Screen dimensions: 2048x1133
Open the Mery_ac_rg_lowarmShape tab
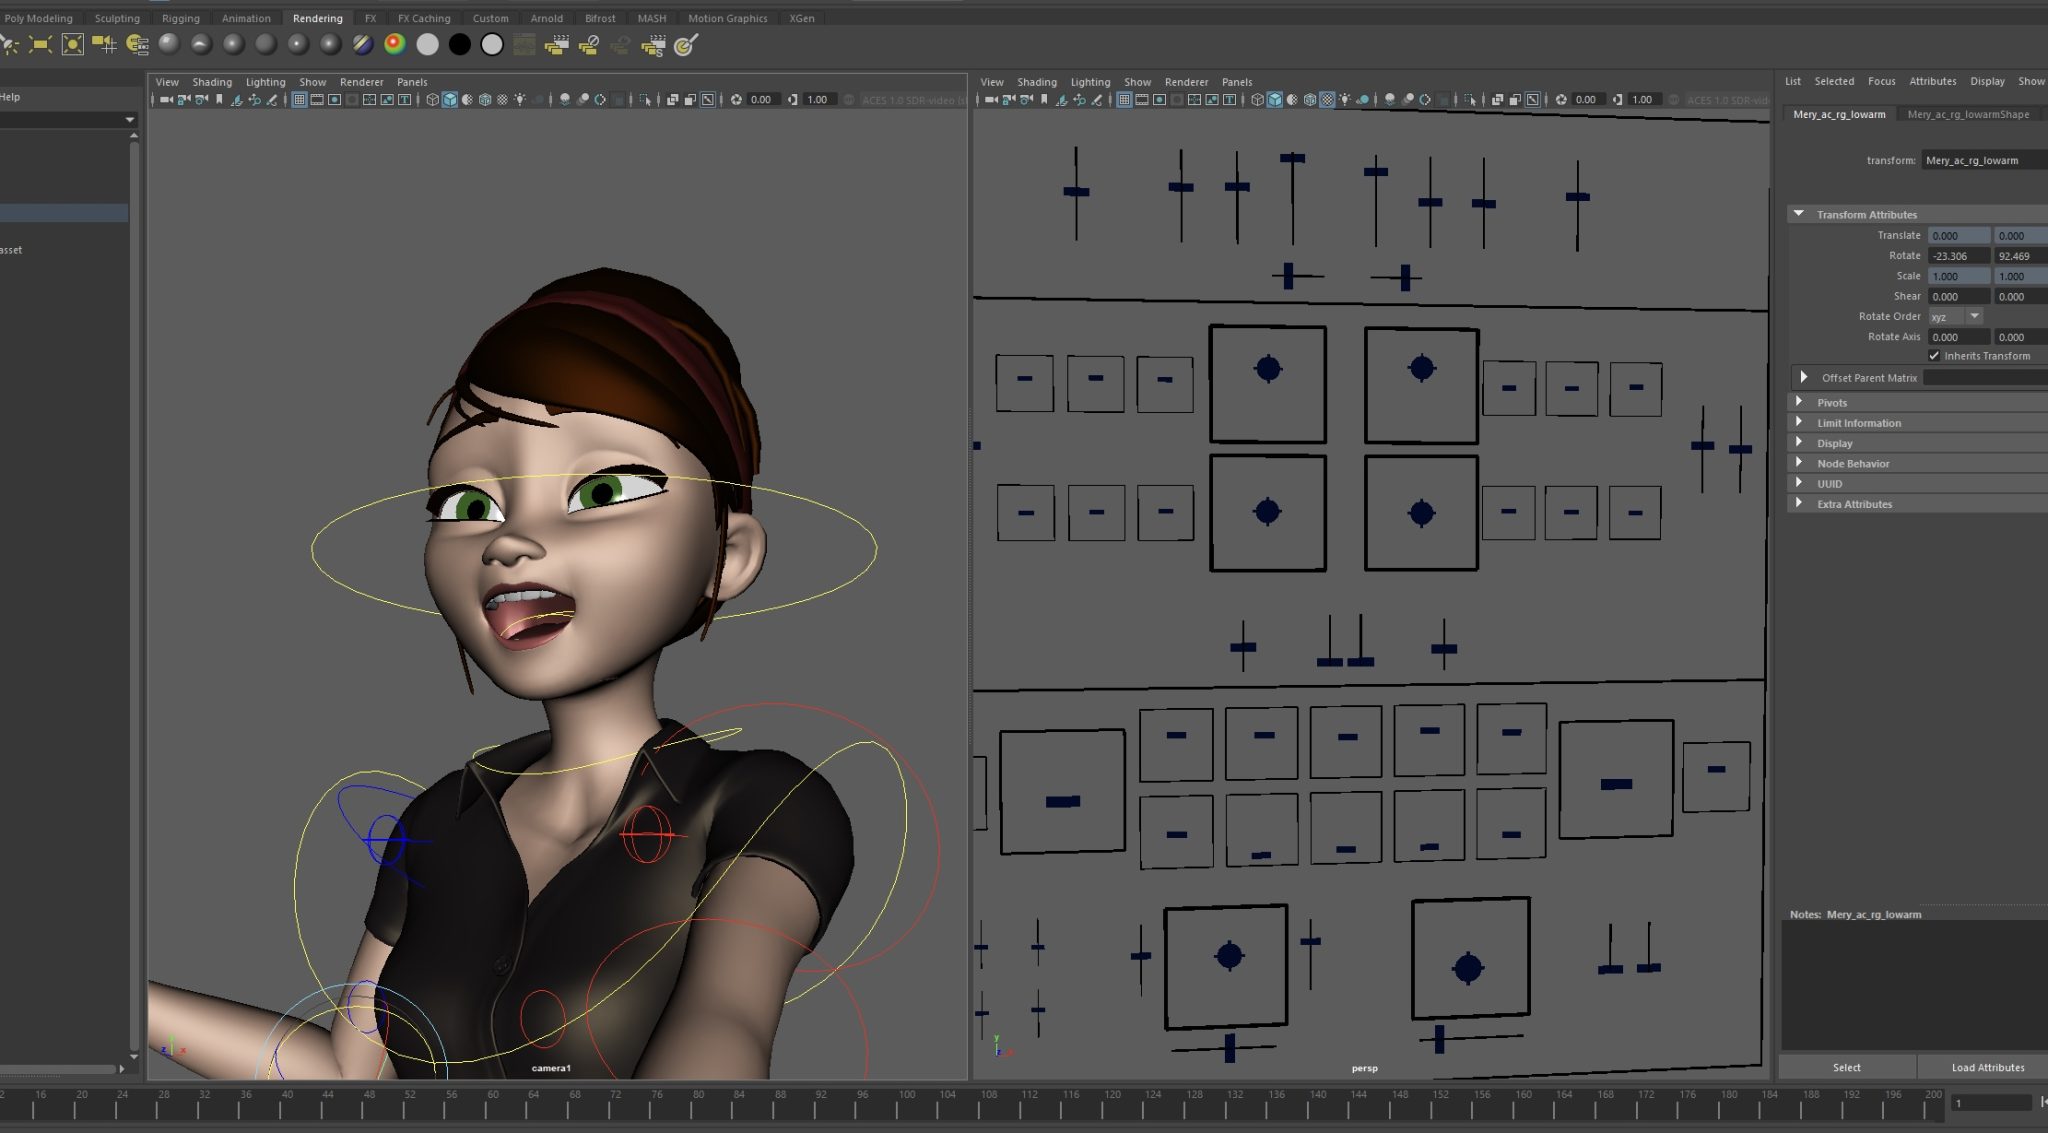(x=1967, y=114)
